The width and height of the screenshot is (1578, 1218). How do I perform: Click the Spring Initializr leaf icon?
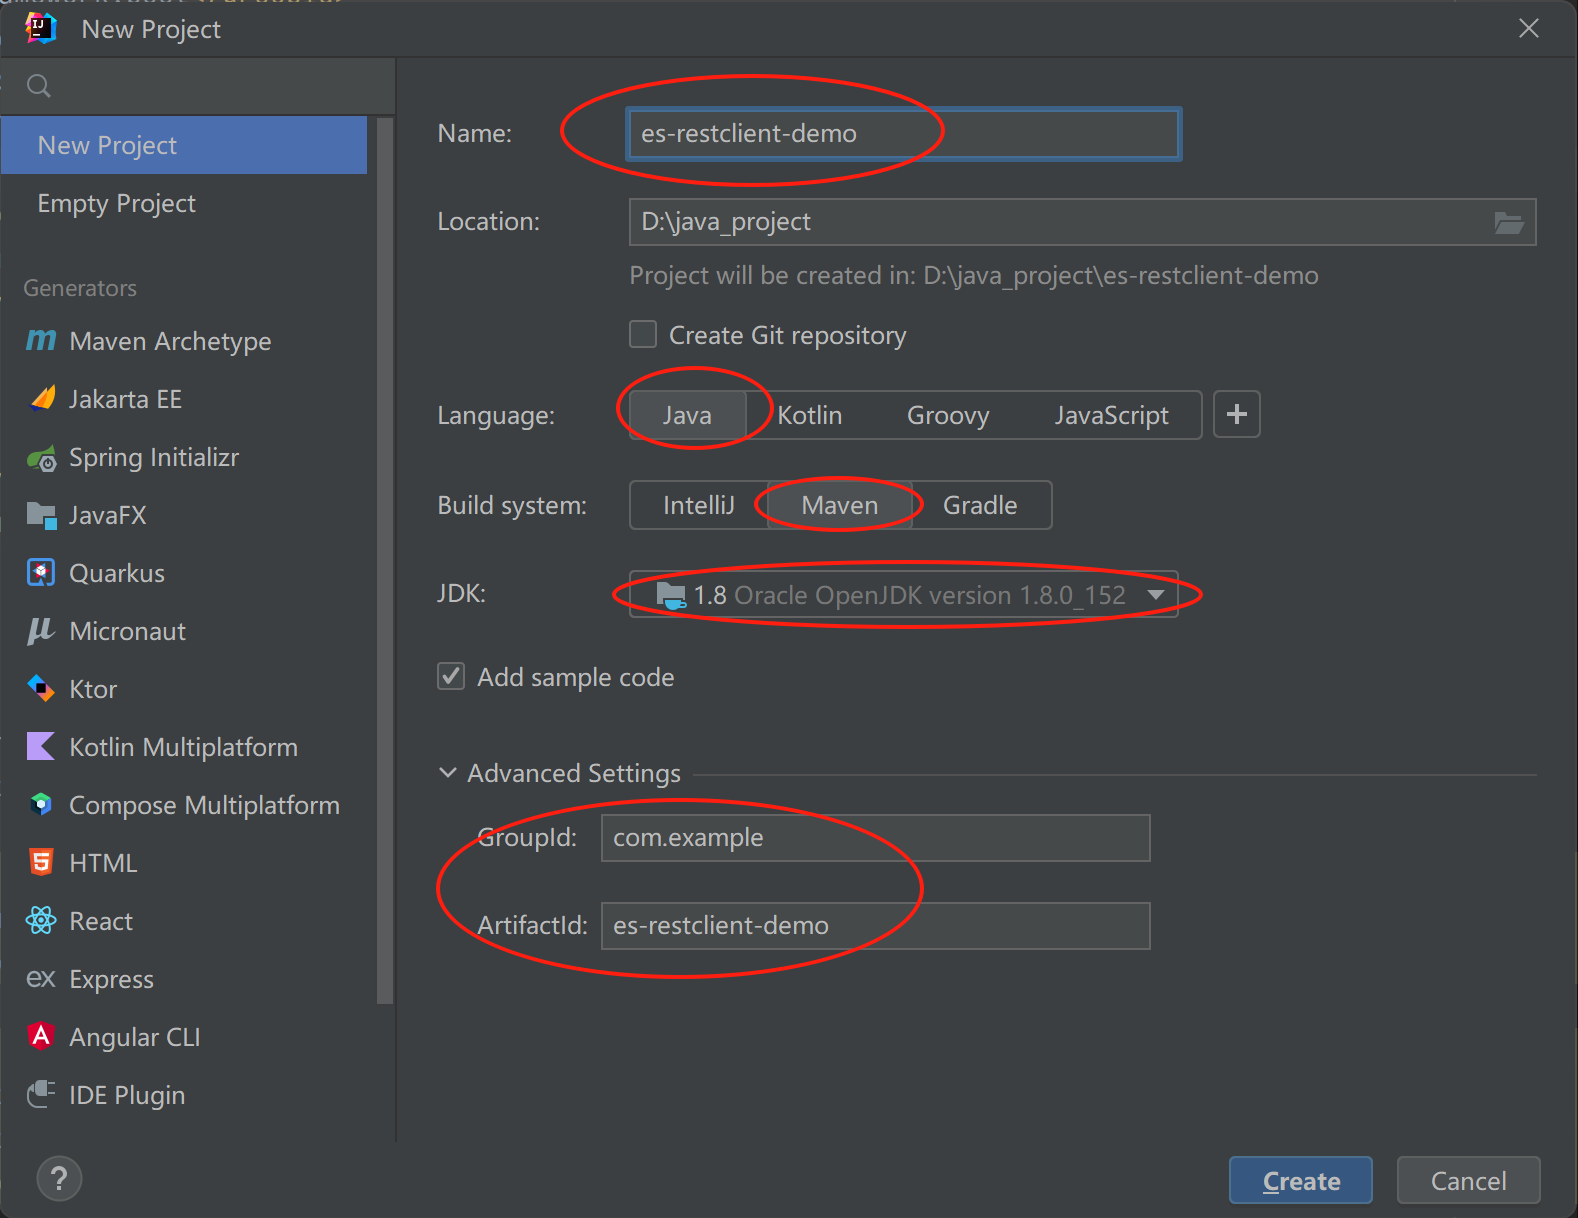tap(41, 458)
